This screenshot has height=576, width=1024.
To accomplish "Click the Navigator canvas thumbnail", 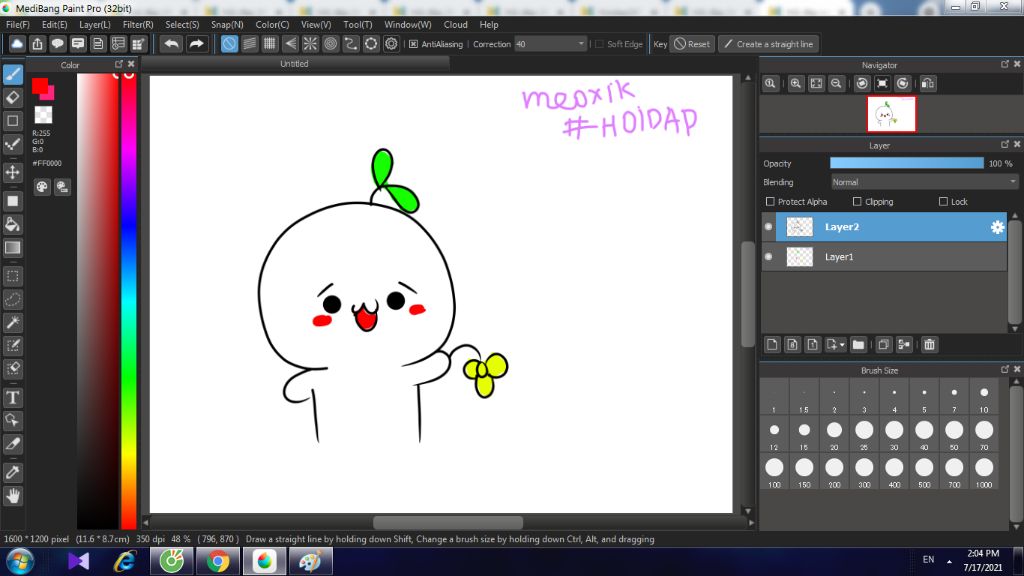I will point(891,114).
